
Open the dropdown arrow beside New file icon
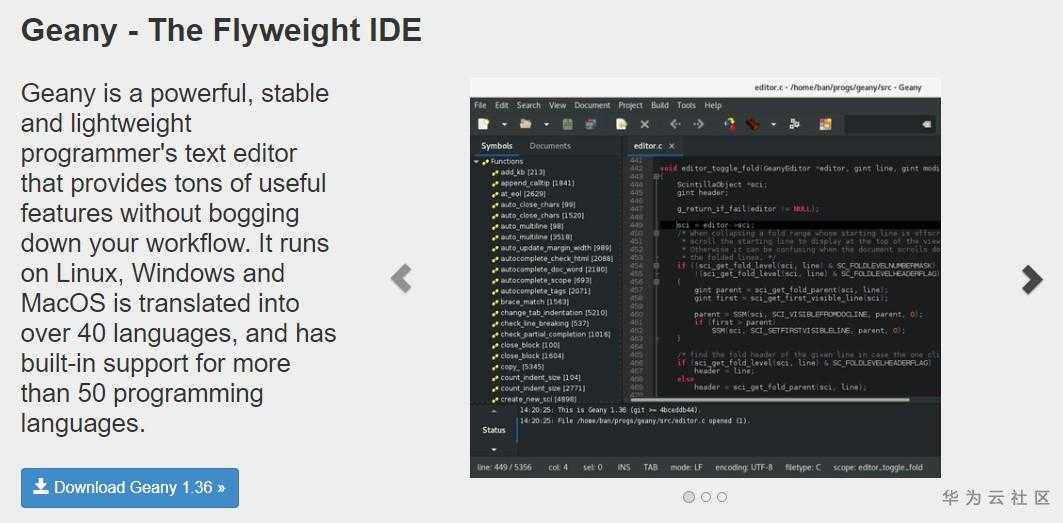pyautogui.click(x=504, y=125)
